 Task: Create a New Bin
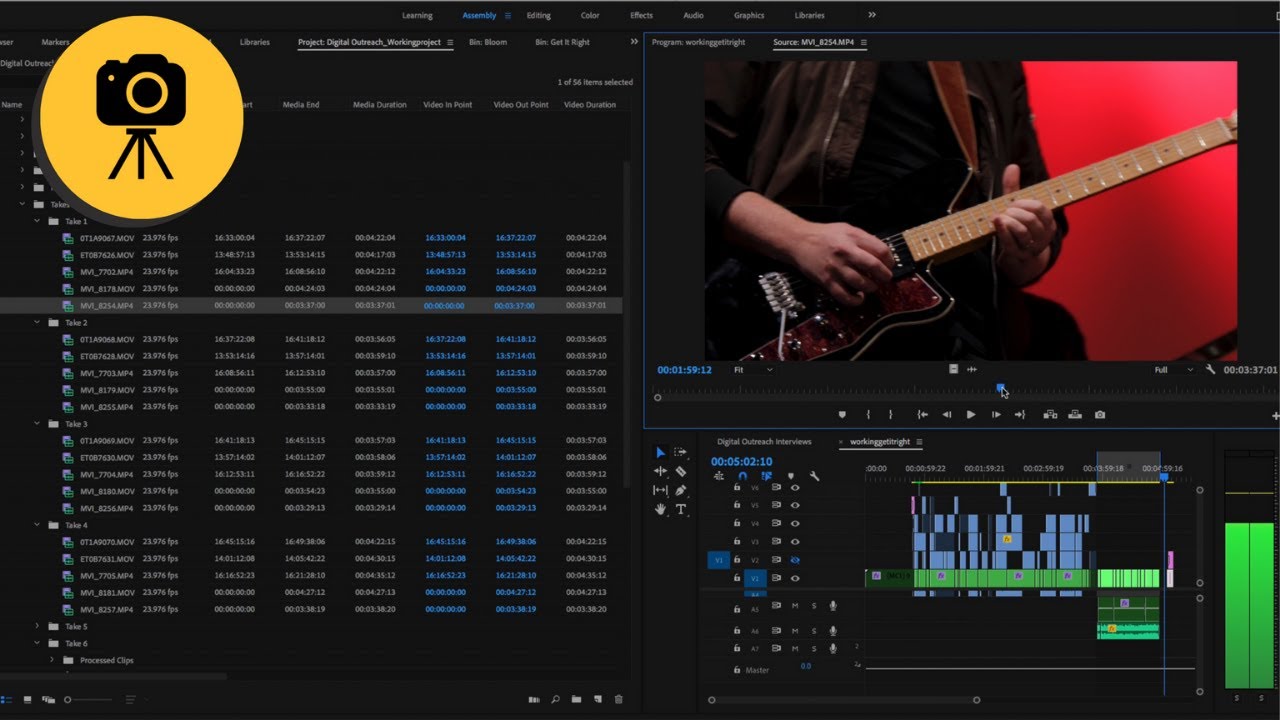coord(576,699)
